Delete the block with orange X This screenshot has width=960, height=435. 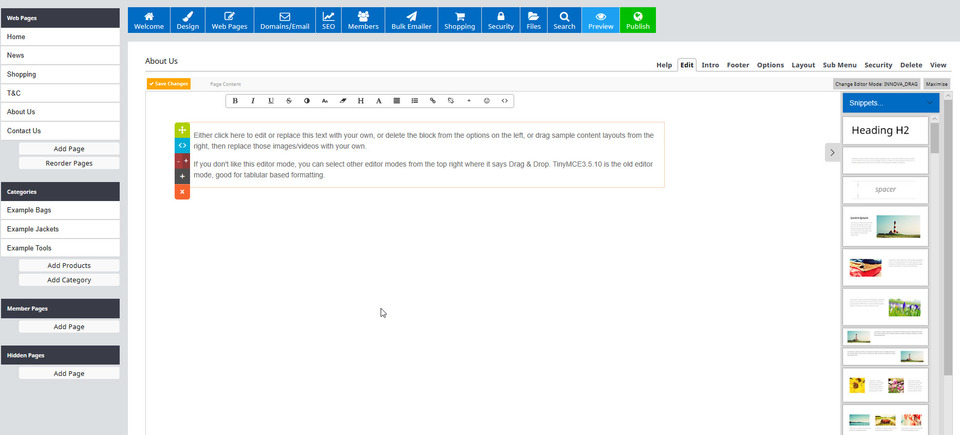(182, 191)
